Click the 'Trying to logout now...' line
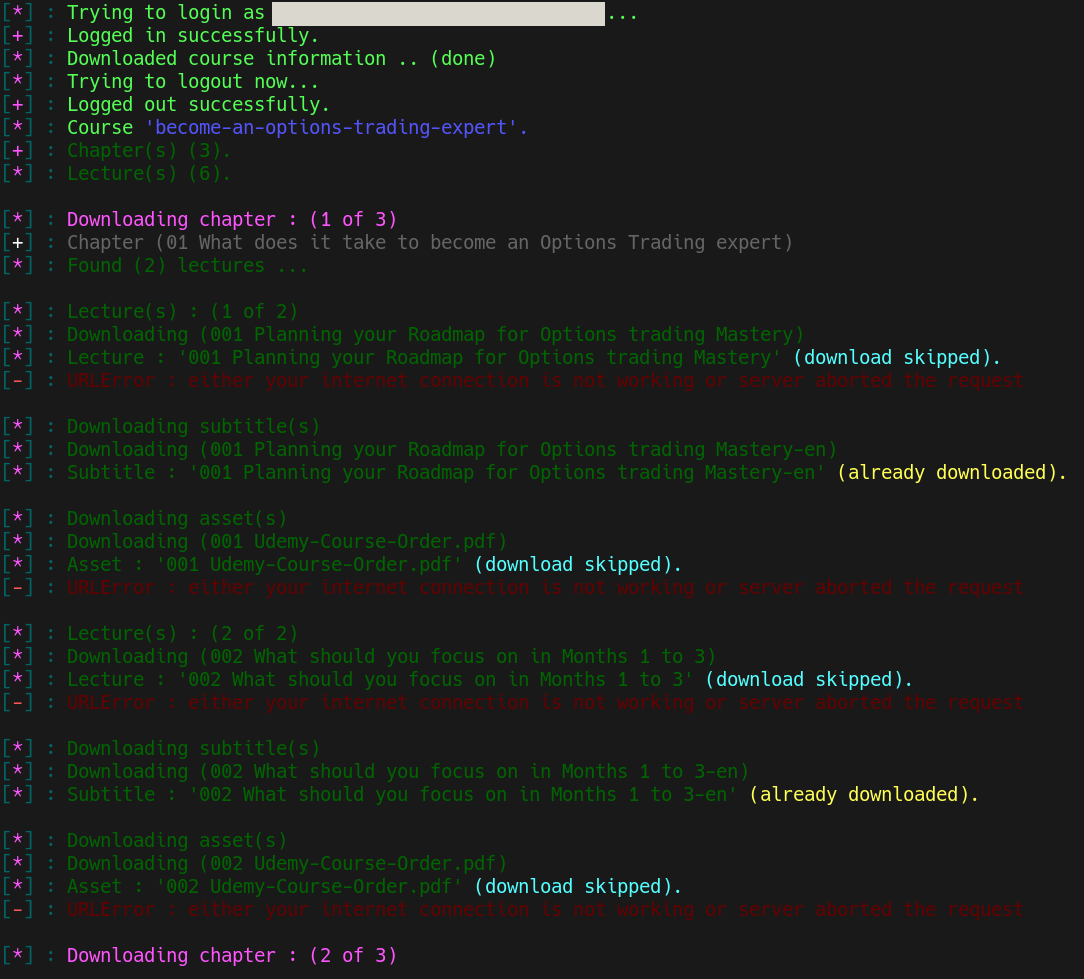1084x979 pixels. pos(192,82)
